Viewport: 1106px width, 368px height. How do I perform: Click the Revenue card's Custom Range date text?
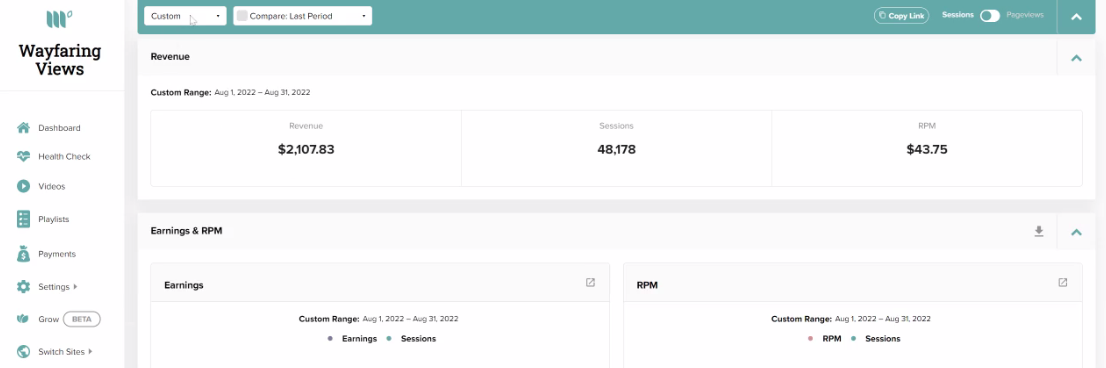[231, 92]
